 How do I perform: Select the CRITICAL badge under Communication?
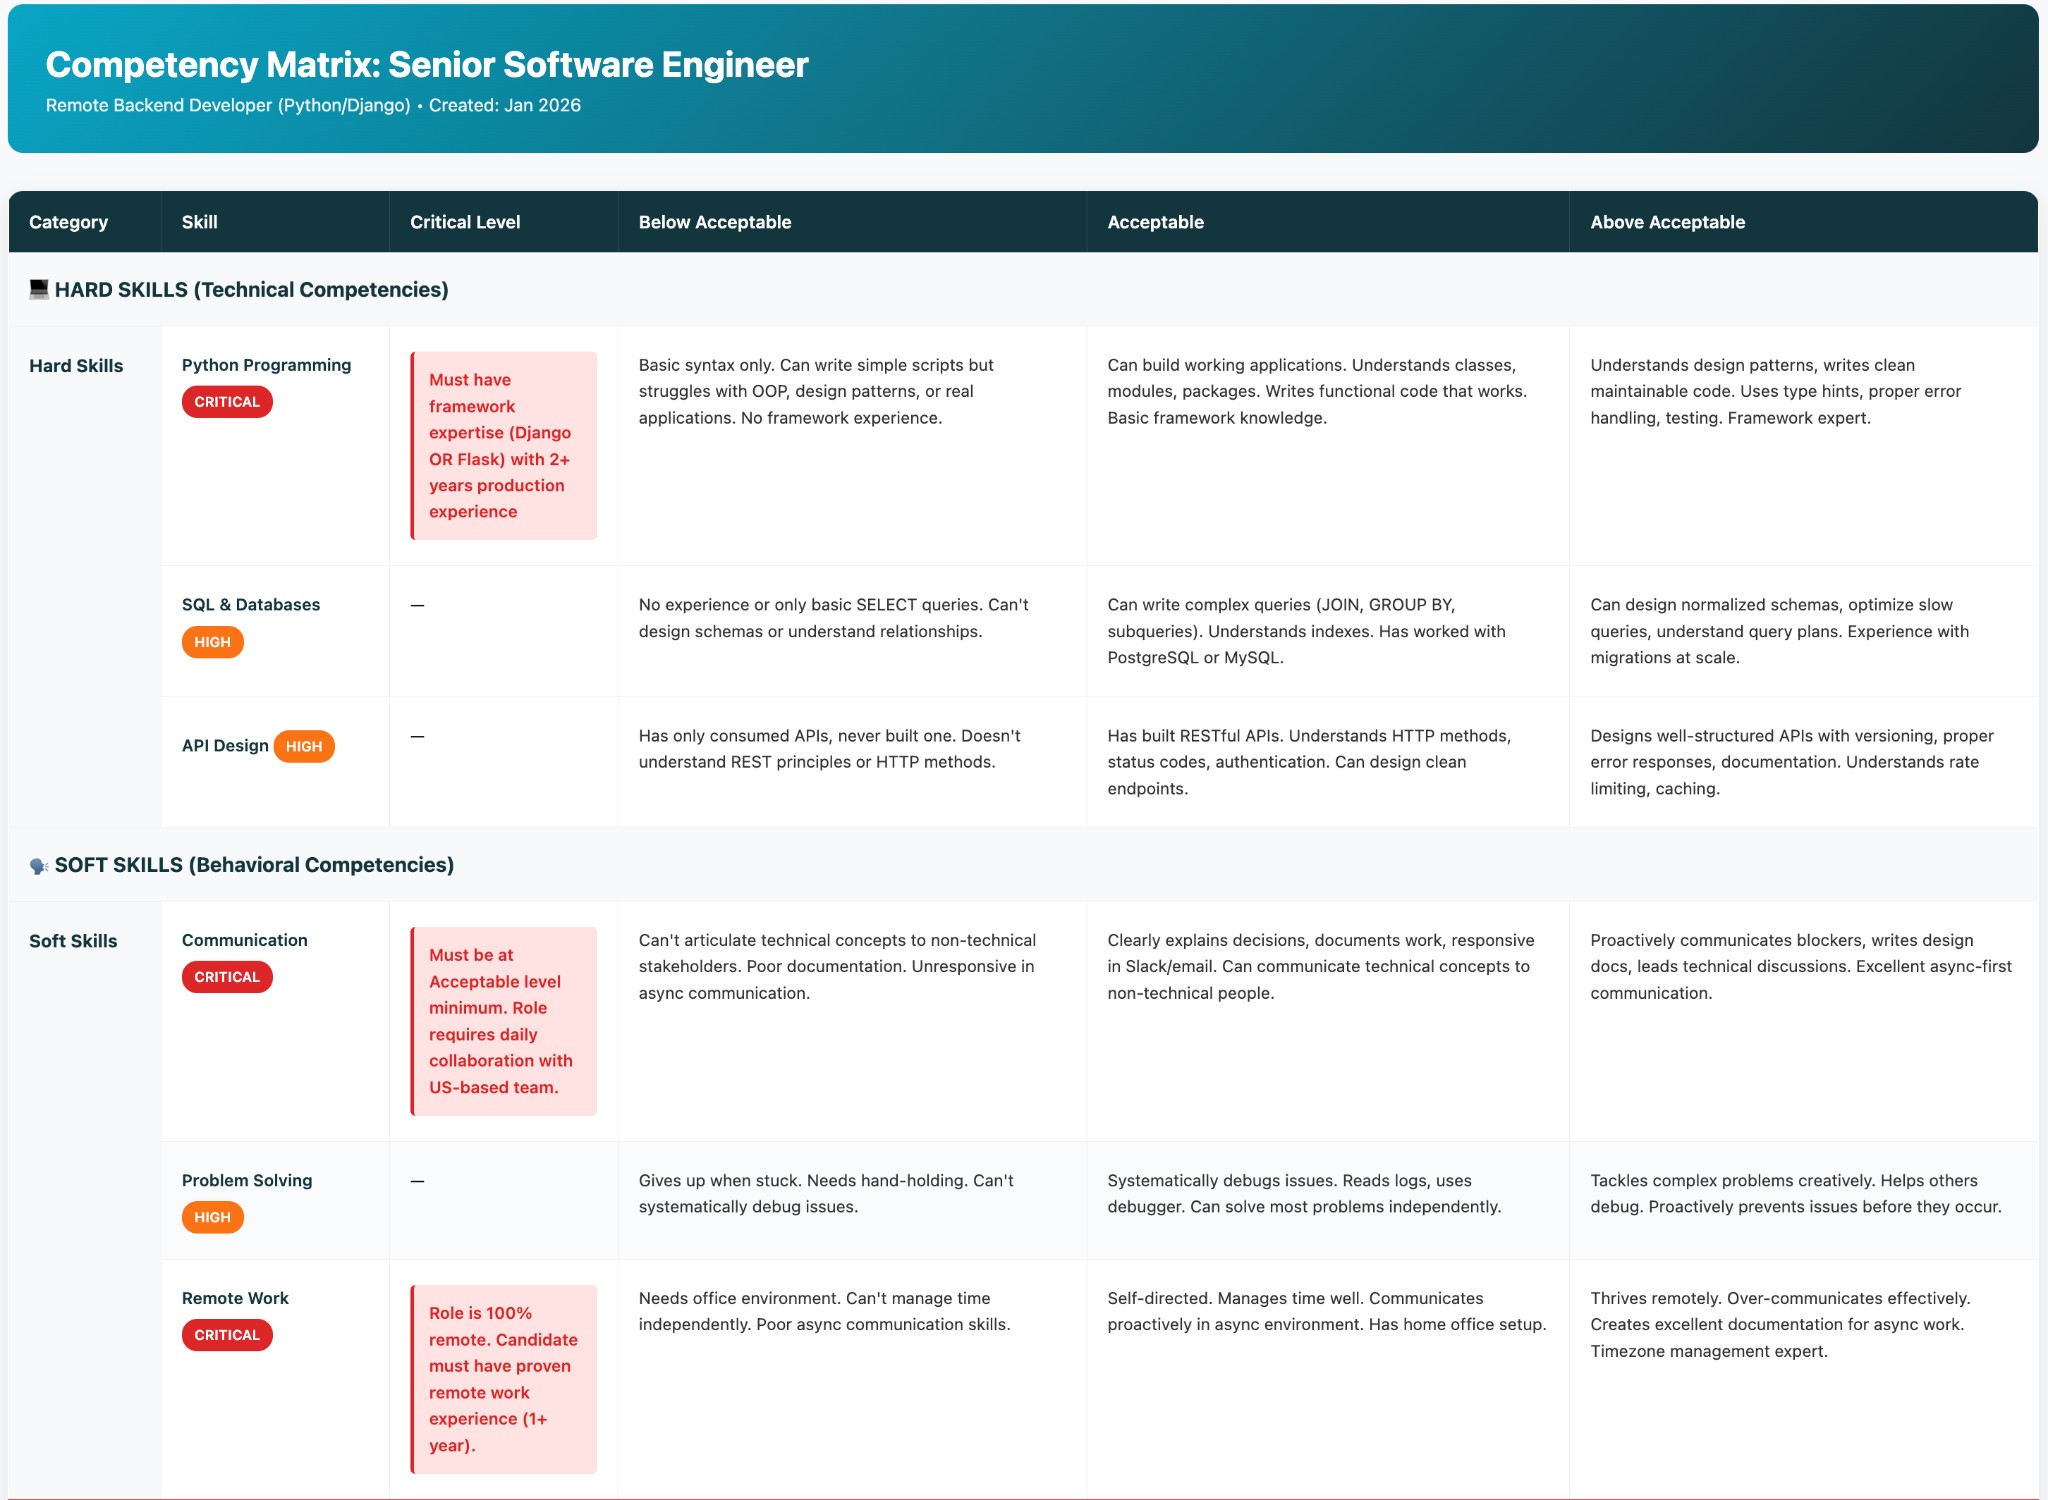(x=227, y=976)
